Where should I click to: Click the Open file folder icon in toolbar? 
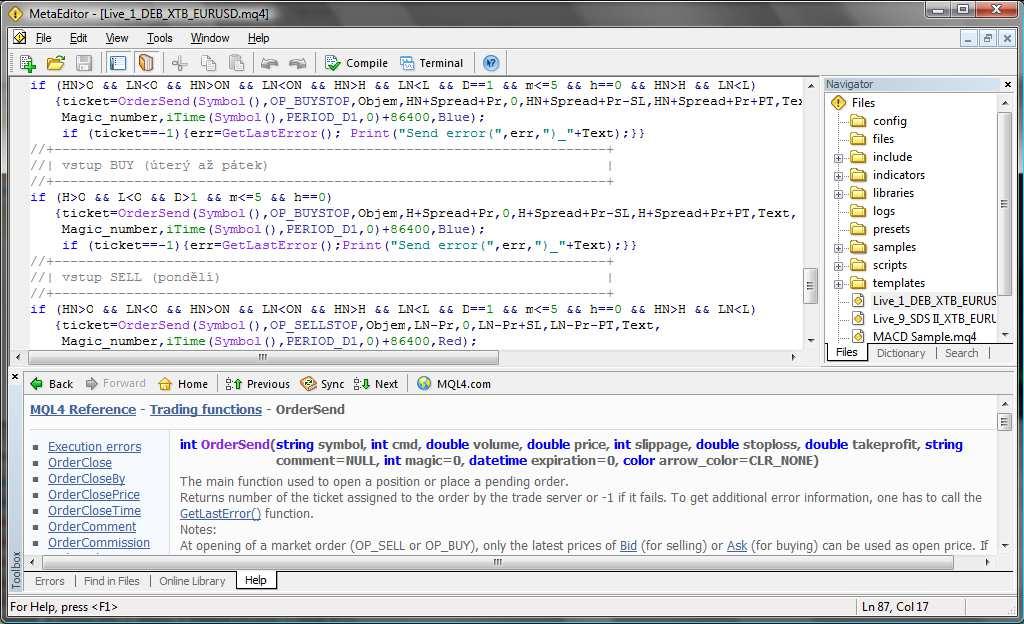(56, 63)
